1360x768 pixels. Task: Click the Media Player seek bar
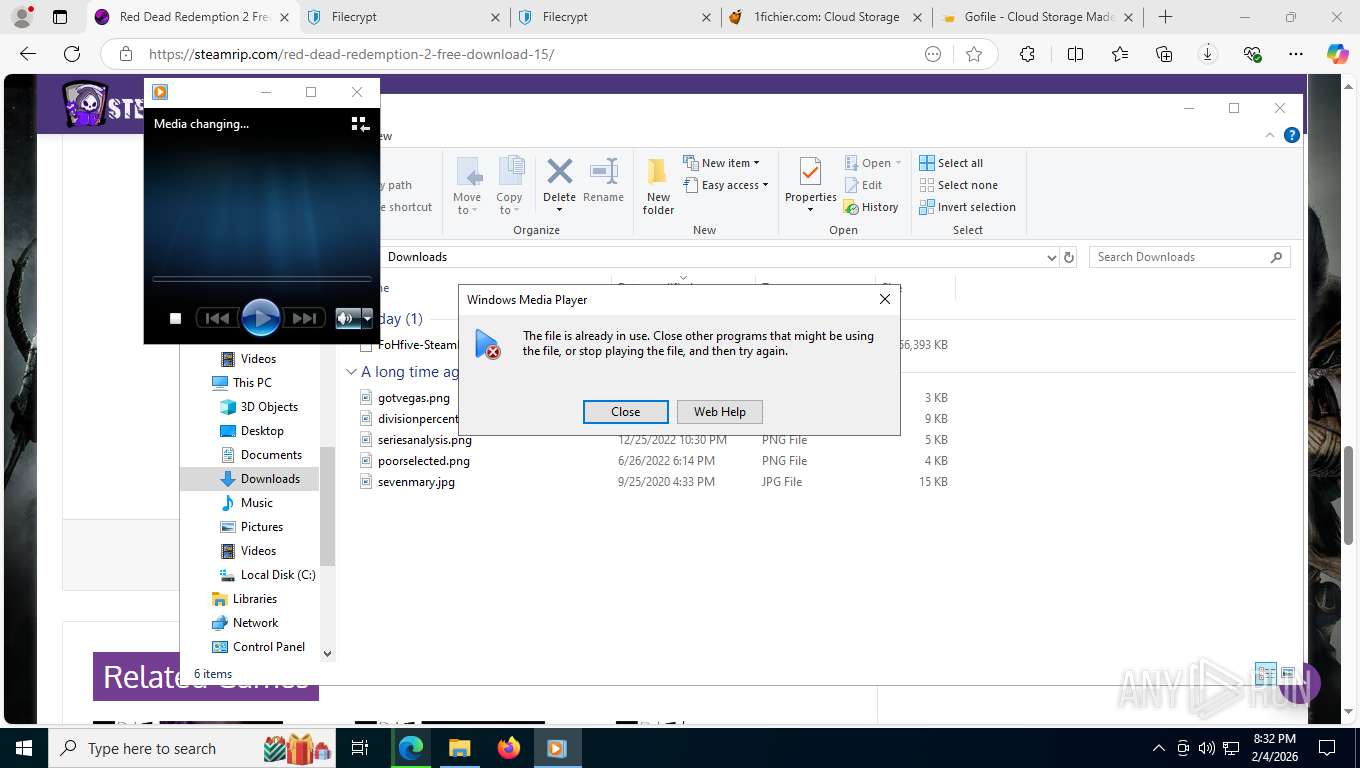[x=261, y=279]
